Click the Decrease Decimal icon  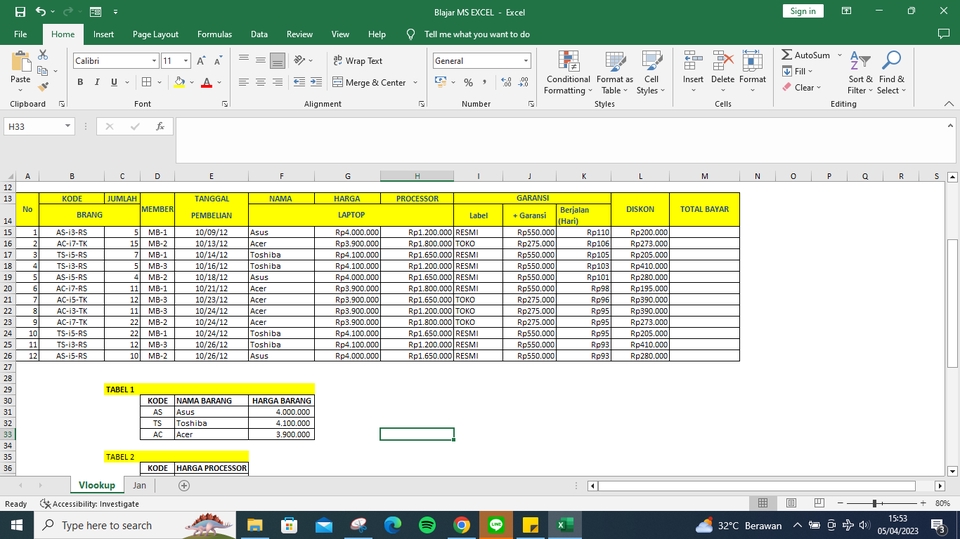(523, 82)
